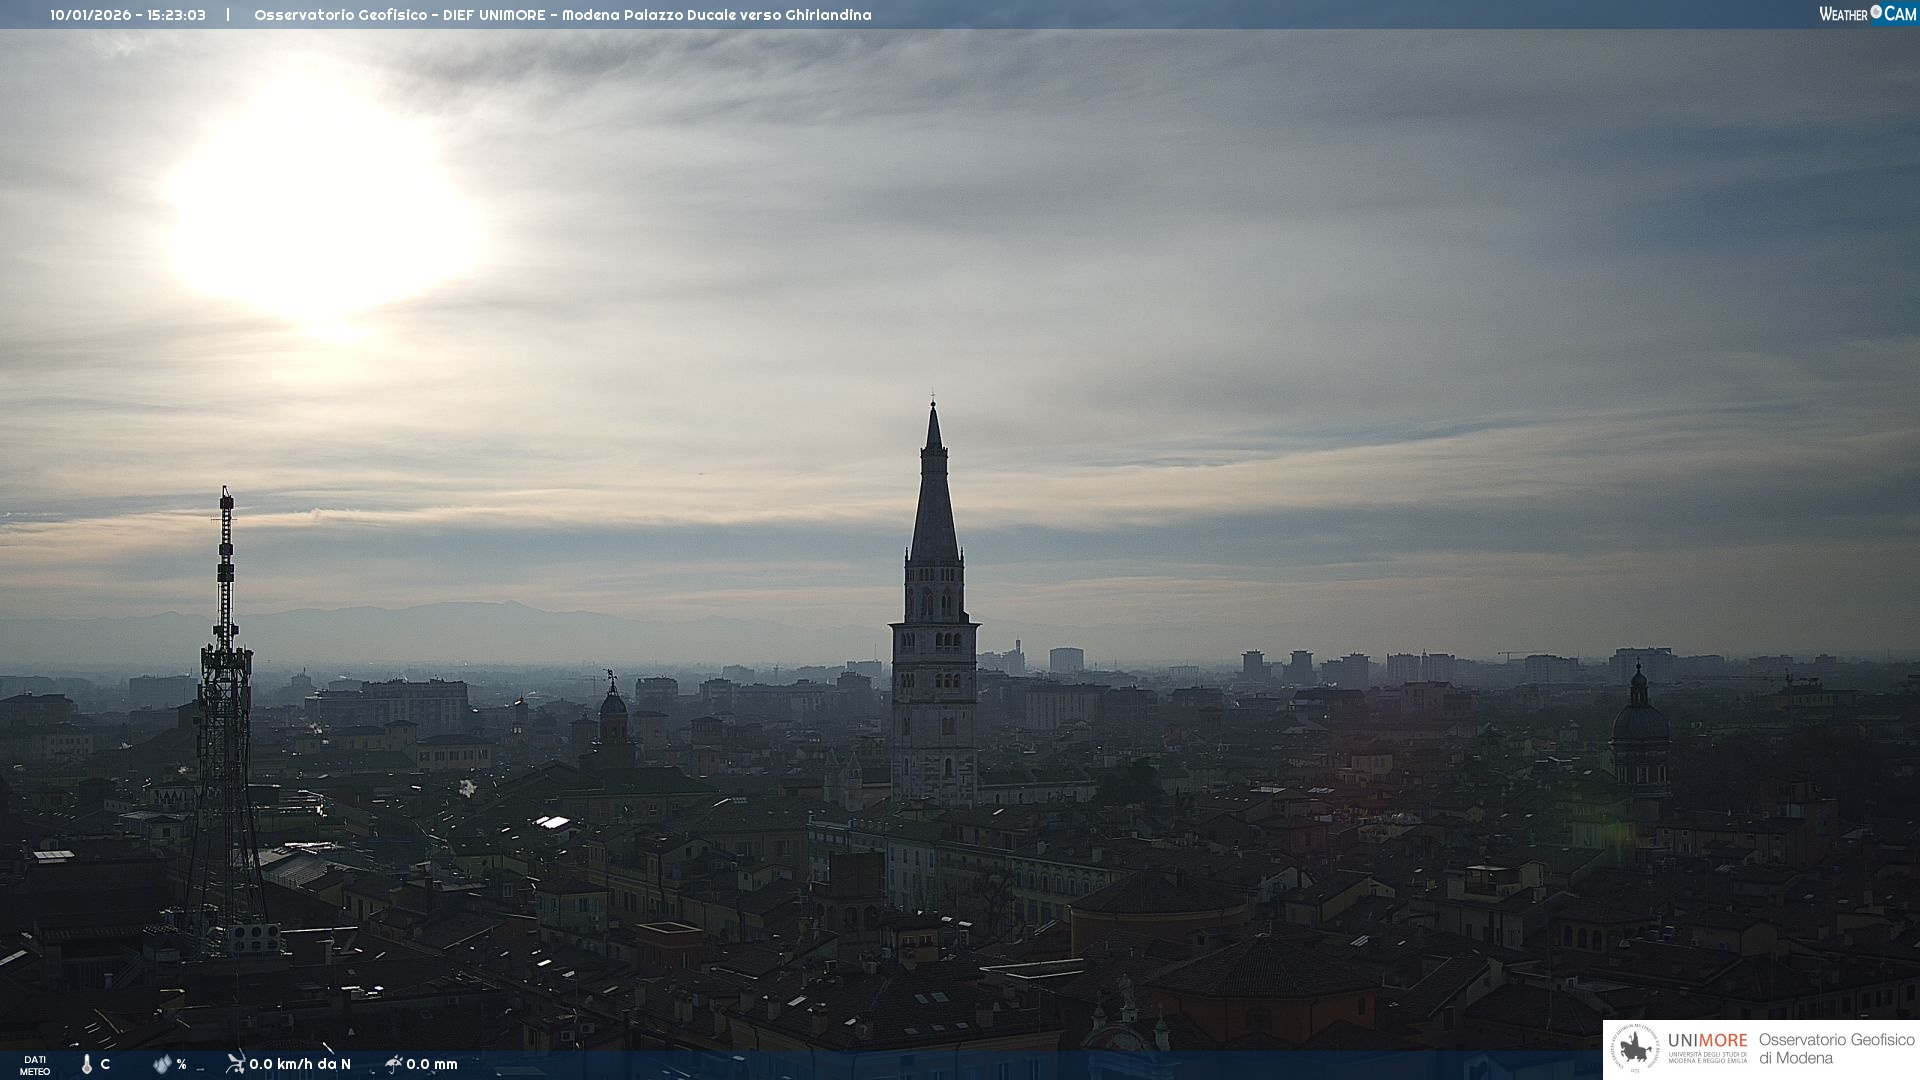Click the 0.0 mm rainfall reading
Screen dimensions: 1920x1080
432,1064
